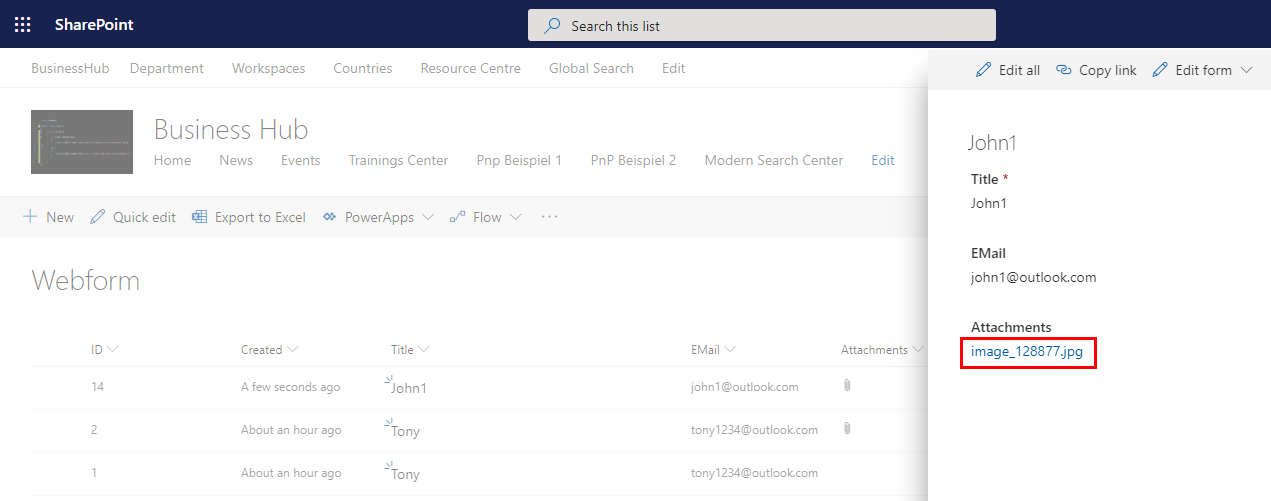Click the Business Hub site logo thumbnail
This screenshot has height=501, width=1271.
(x=82, y=142)
